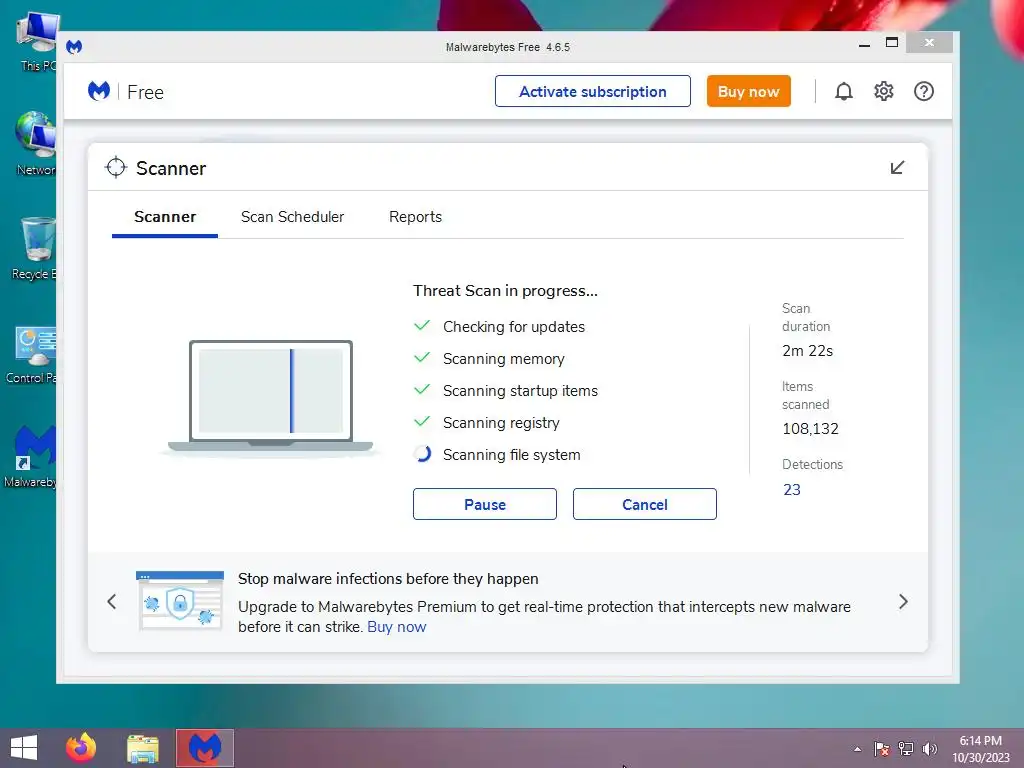Minimize the Malwarebytes window
This screenshot has width=1024, height=768.
864,44
